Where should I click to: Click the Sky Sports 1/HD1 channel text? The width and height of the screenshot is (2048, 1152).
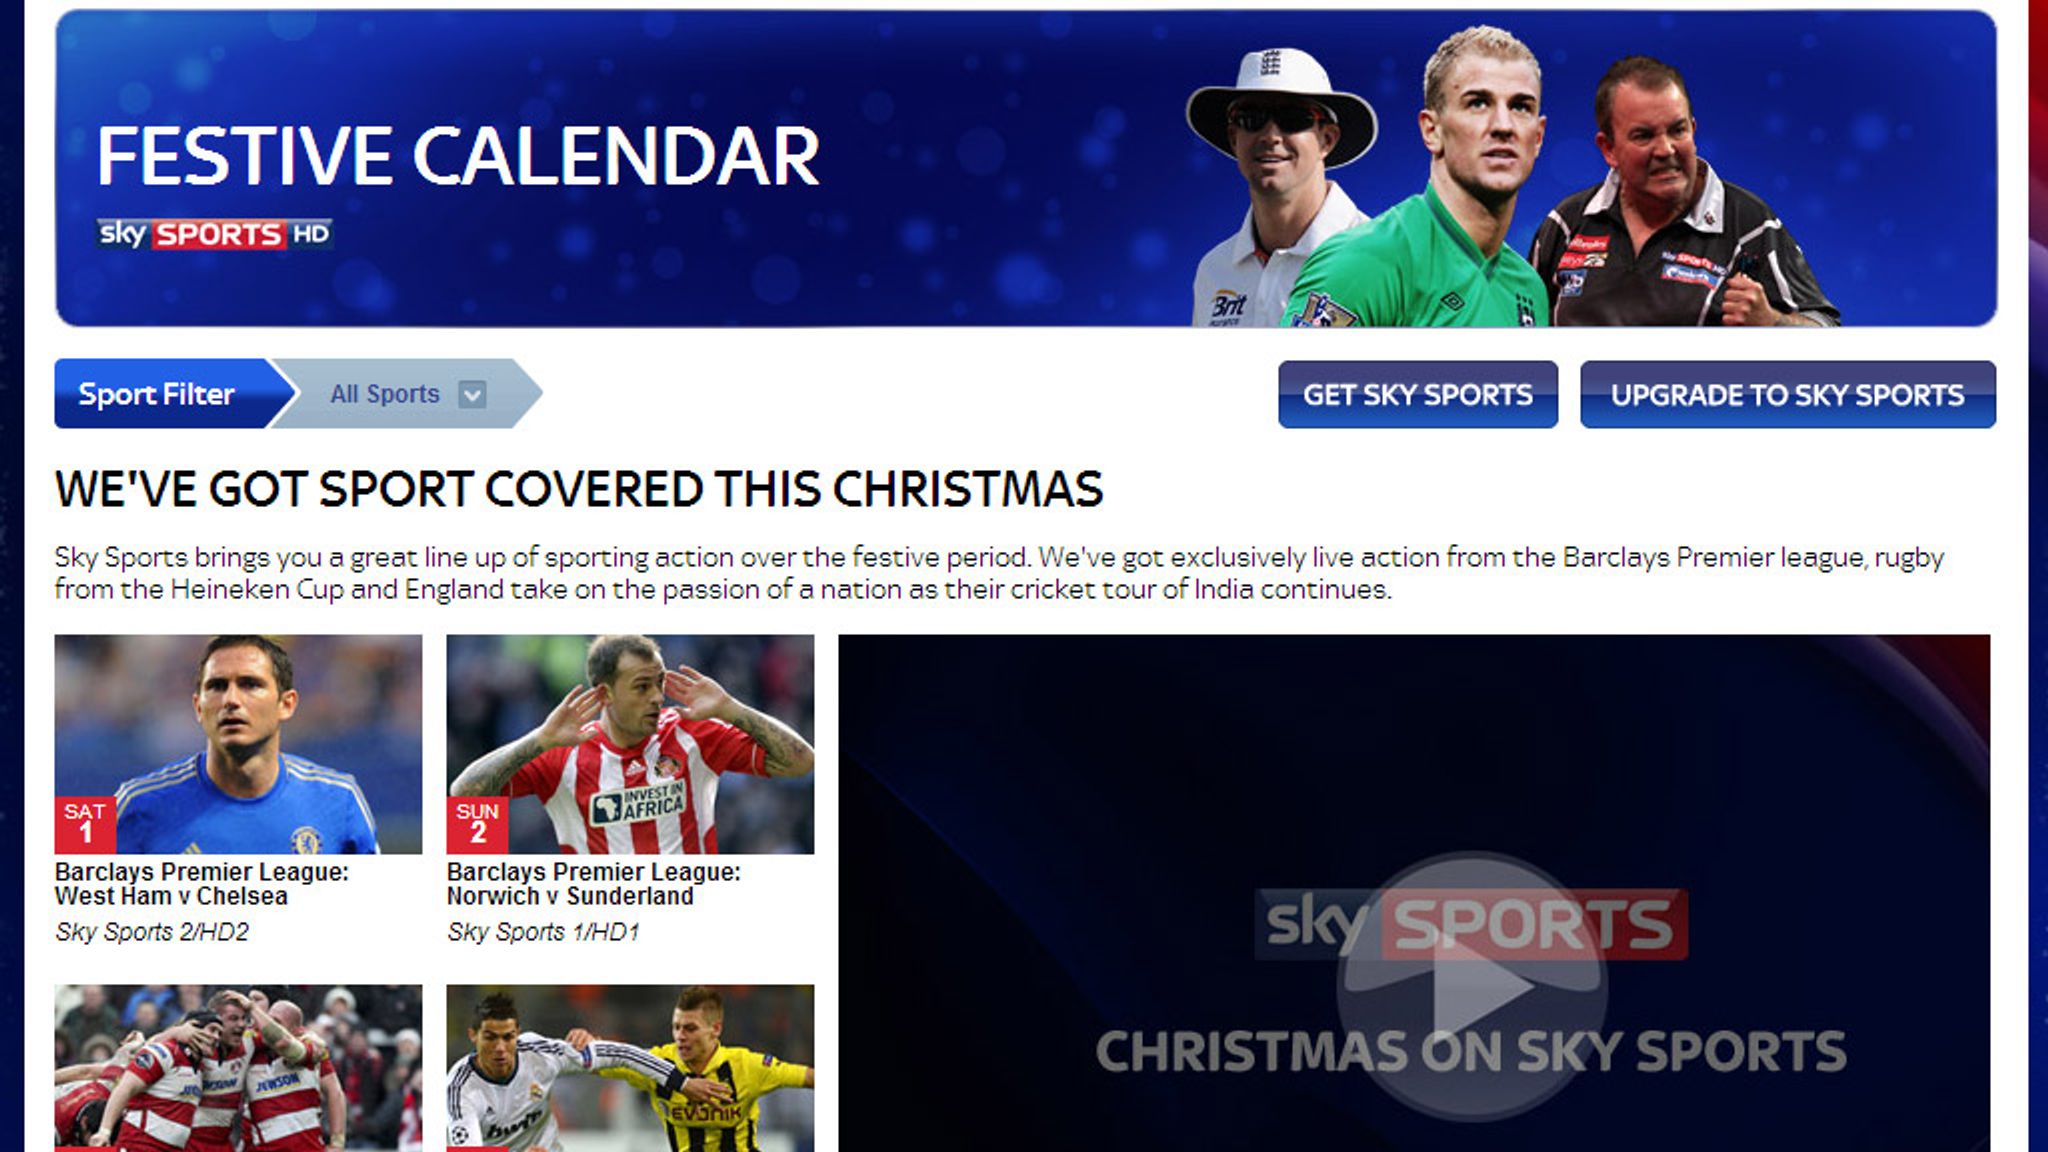[543, 932]
